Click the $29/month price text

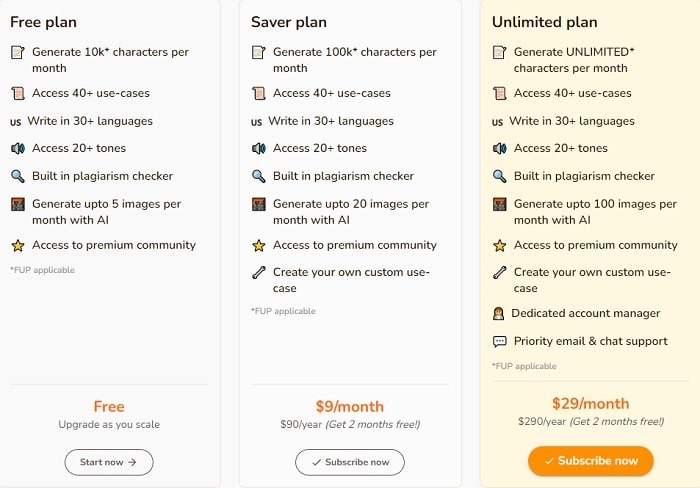coord(590,404)
